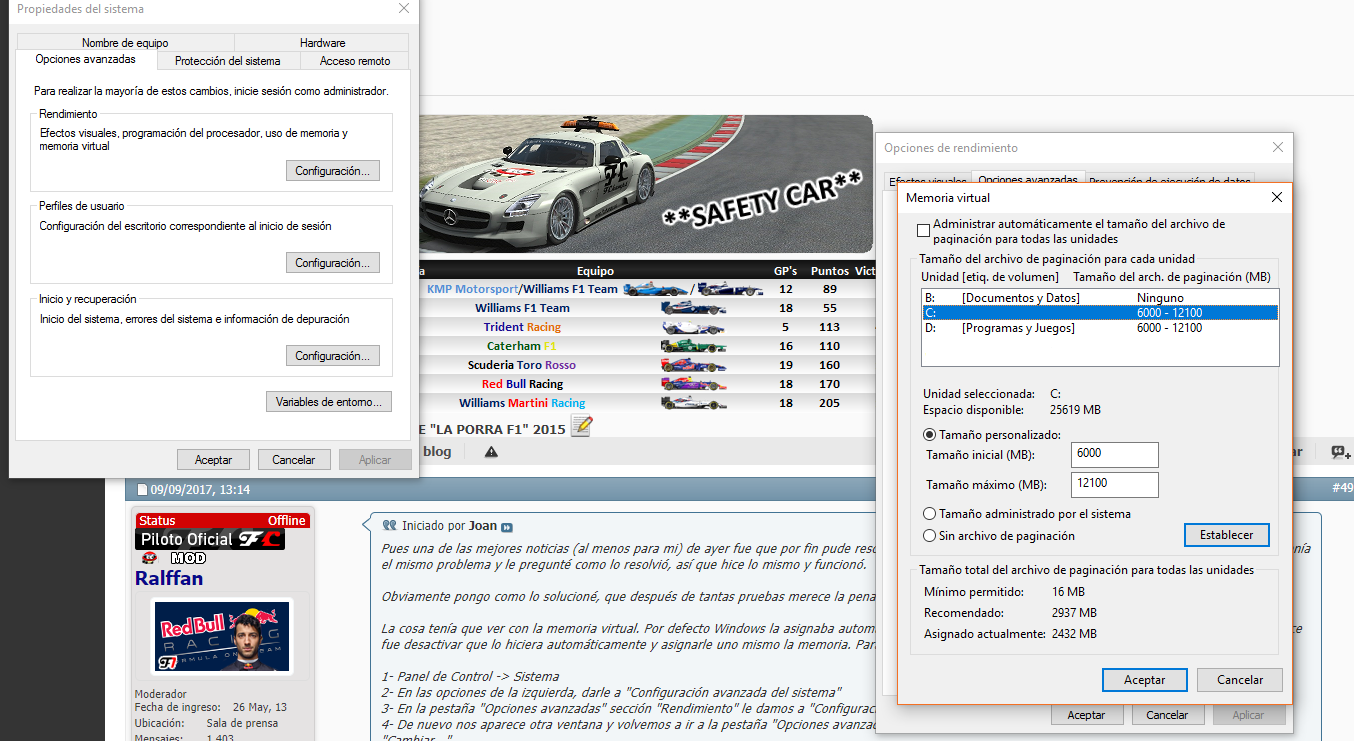
Task: Click the reply bubble icon at the thread bar's right edge
Action: click(x=1340, y=452)
